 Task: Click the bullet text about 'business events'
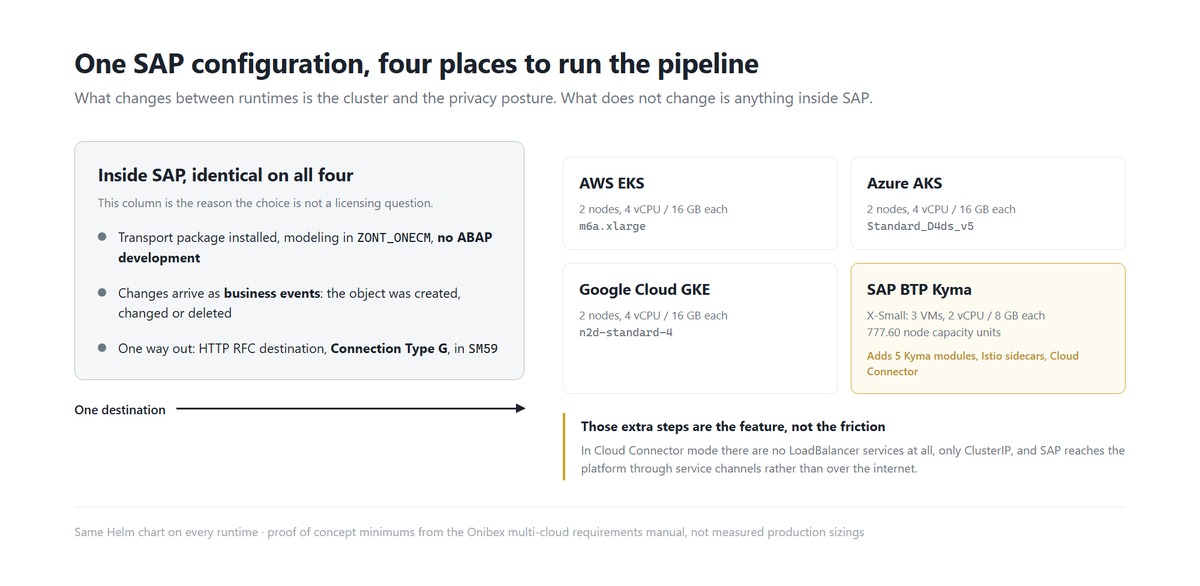click(289, 303)
